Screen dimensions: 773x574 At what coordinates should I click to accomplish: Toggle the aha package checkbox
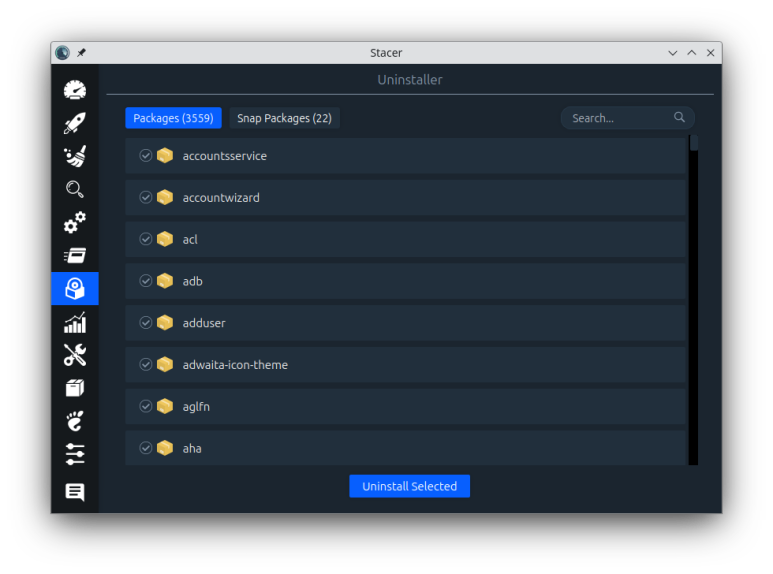145,448
